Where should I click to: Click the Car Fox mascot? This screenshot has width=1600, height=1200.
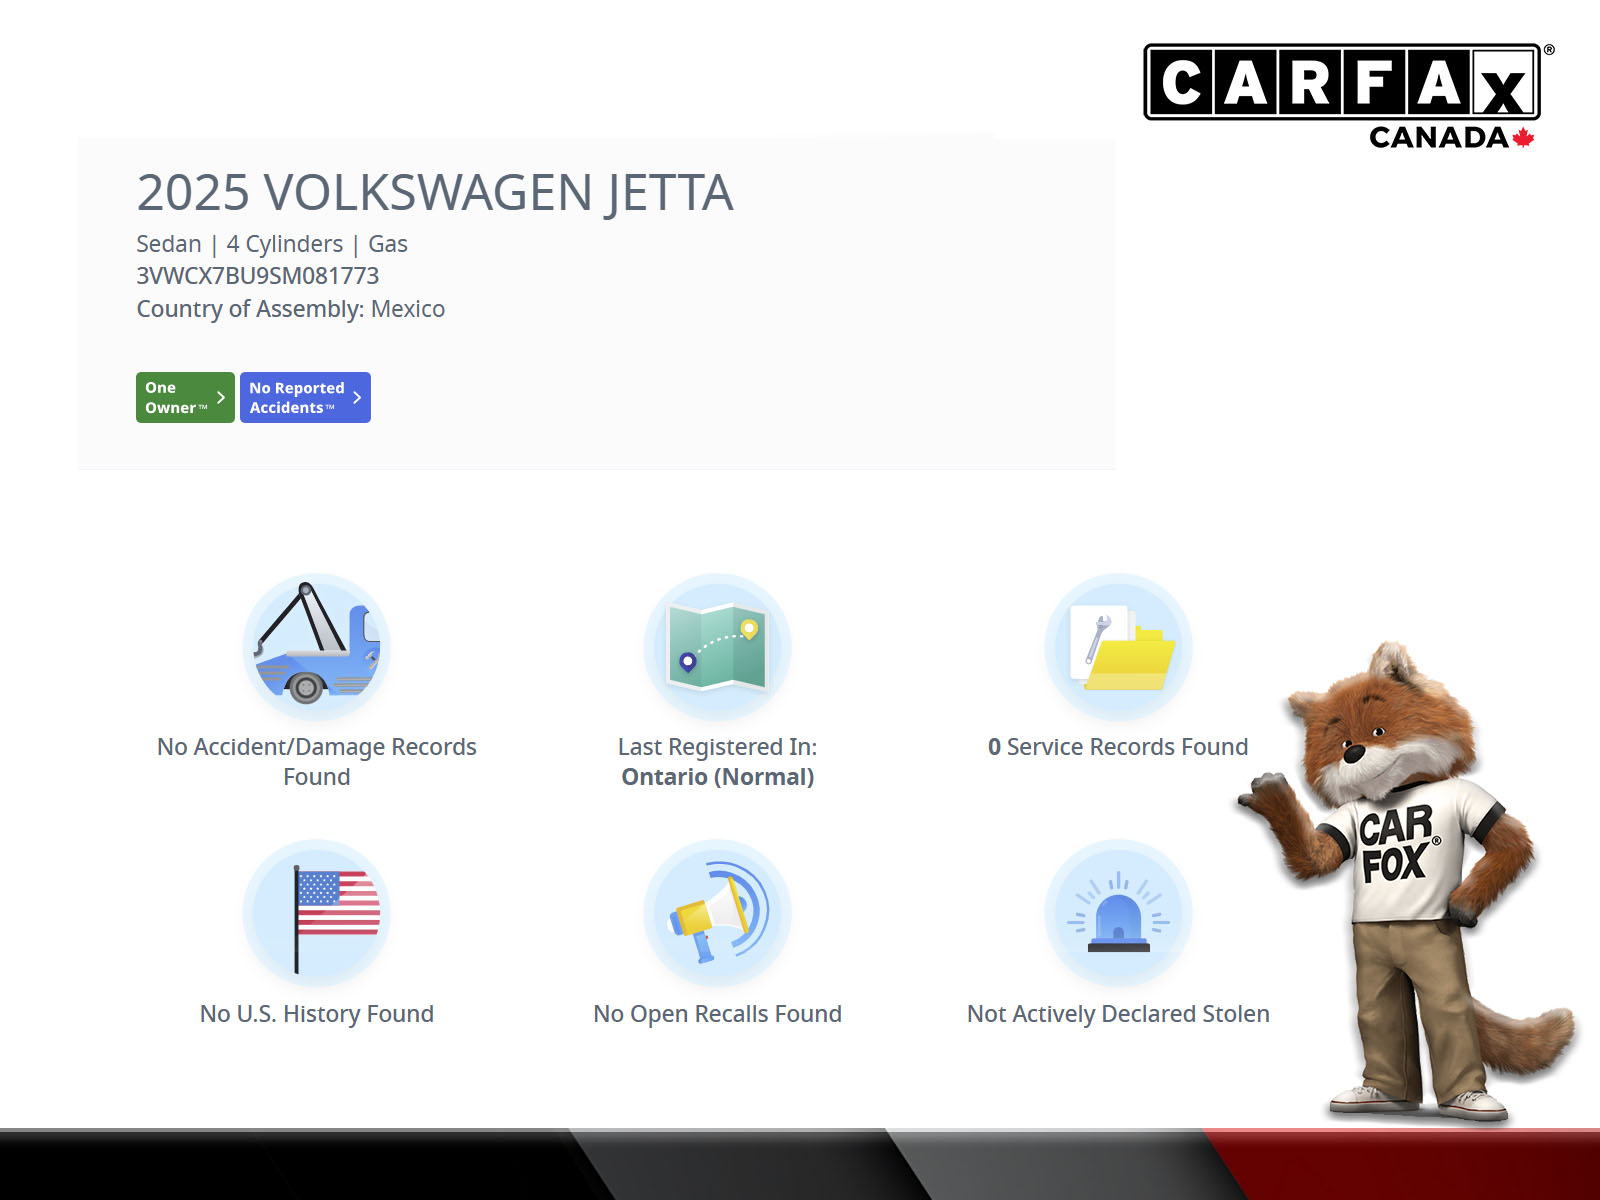click(x=1410, y=880)
